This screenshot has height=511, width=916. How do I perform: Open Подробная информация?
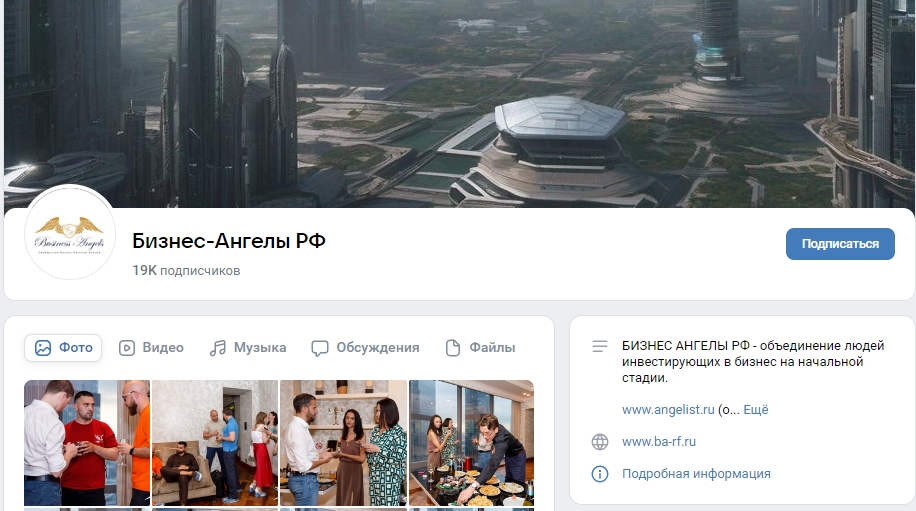(x=696, y=474)
